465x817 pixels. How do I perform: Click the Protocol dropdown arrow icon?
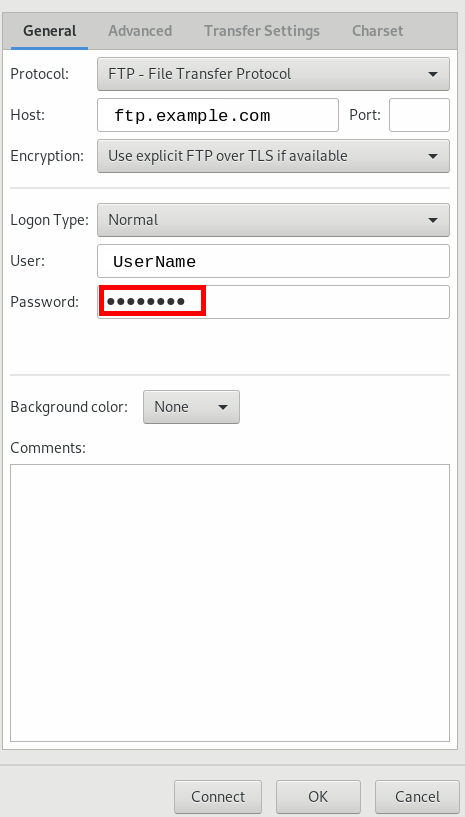pyautogui.click(x=432, y=75)
